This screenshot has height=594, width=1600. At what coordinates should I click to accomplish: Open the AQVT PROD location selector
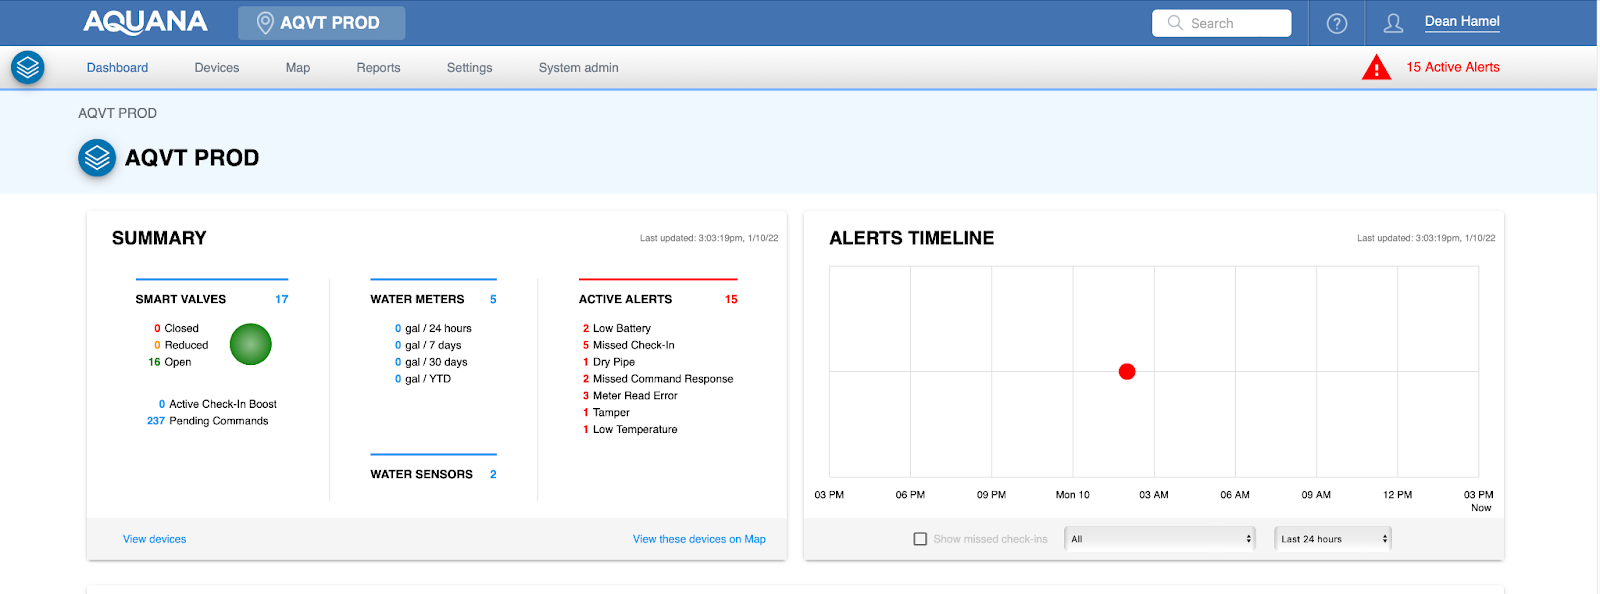(321, 23)
